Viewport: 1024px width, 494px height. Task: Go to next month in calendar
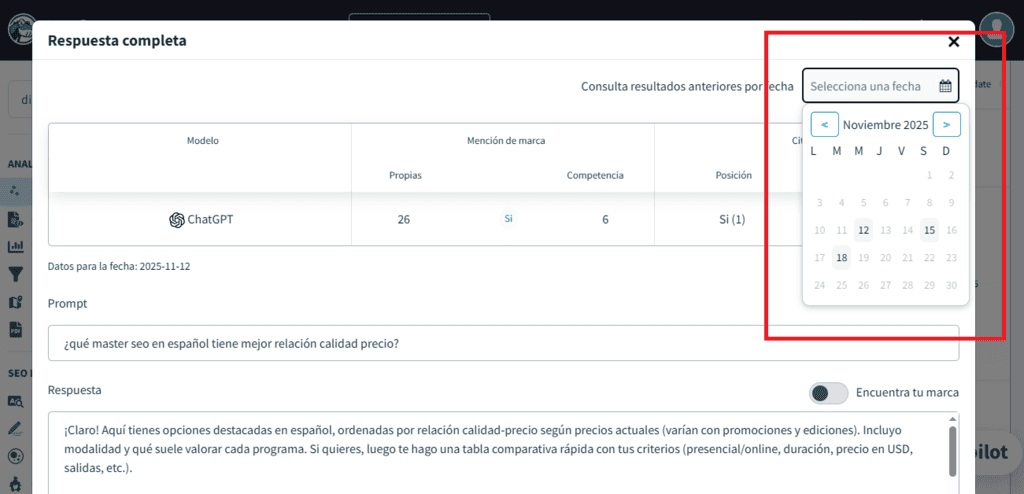[946, 124]
